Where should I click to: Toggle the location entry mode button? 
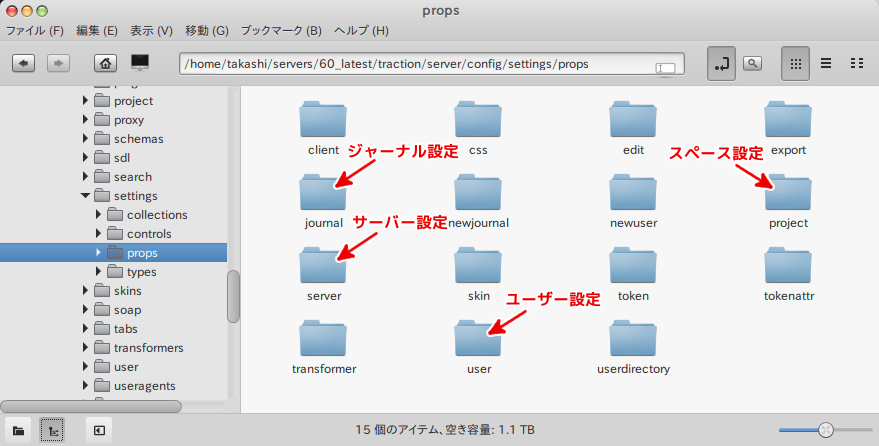point(721,64)
